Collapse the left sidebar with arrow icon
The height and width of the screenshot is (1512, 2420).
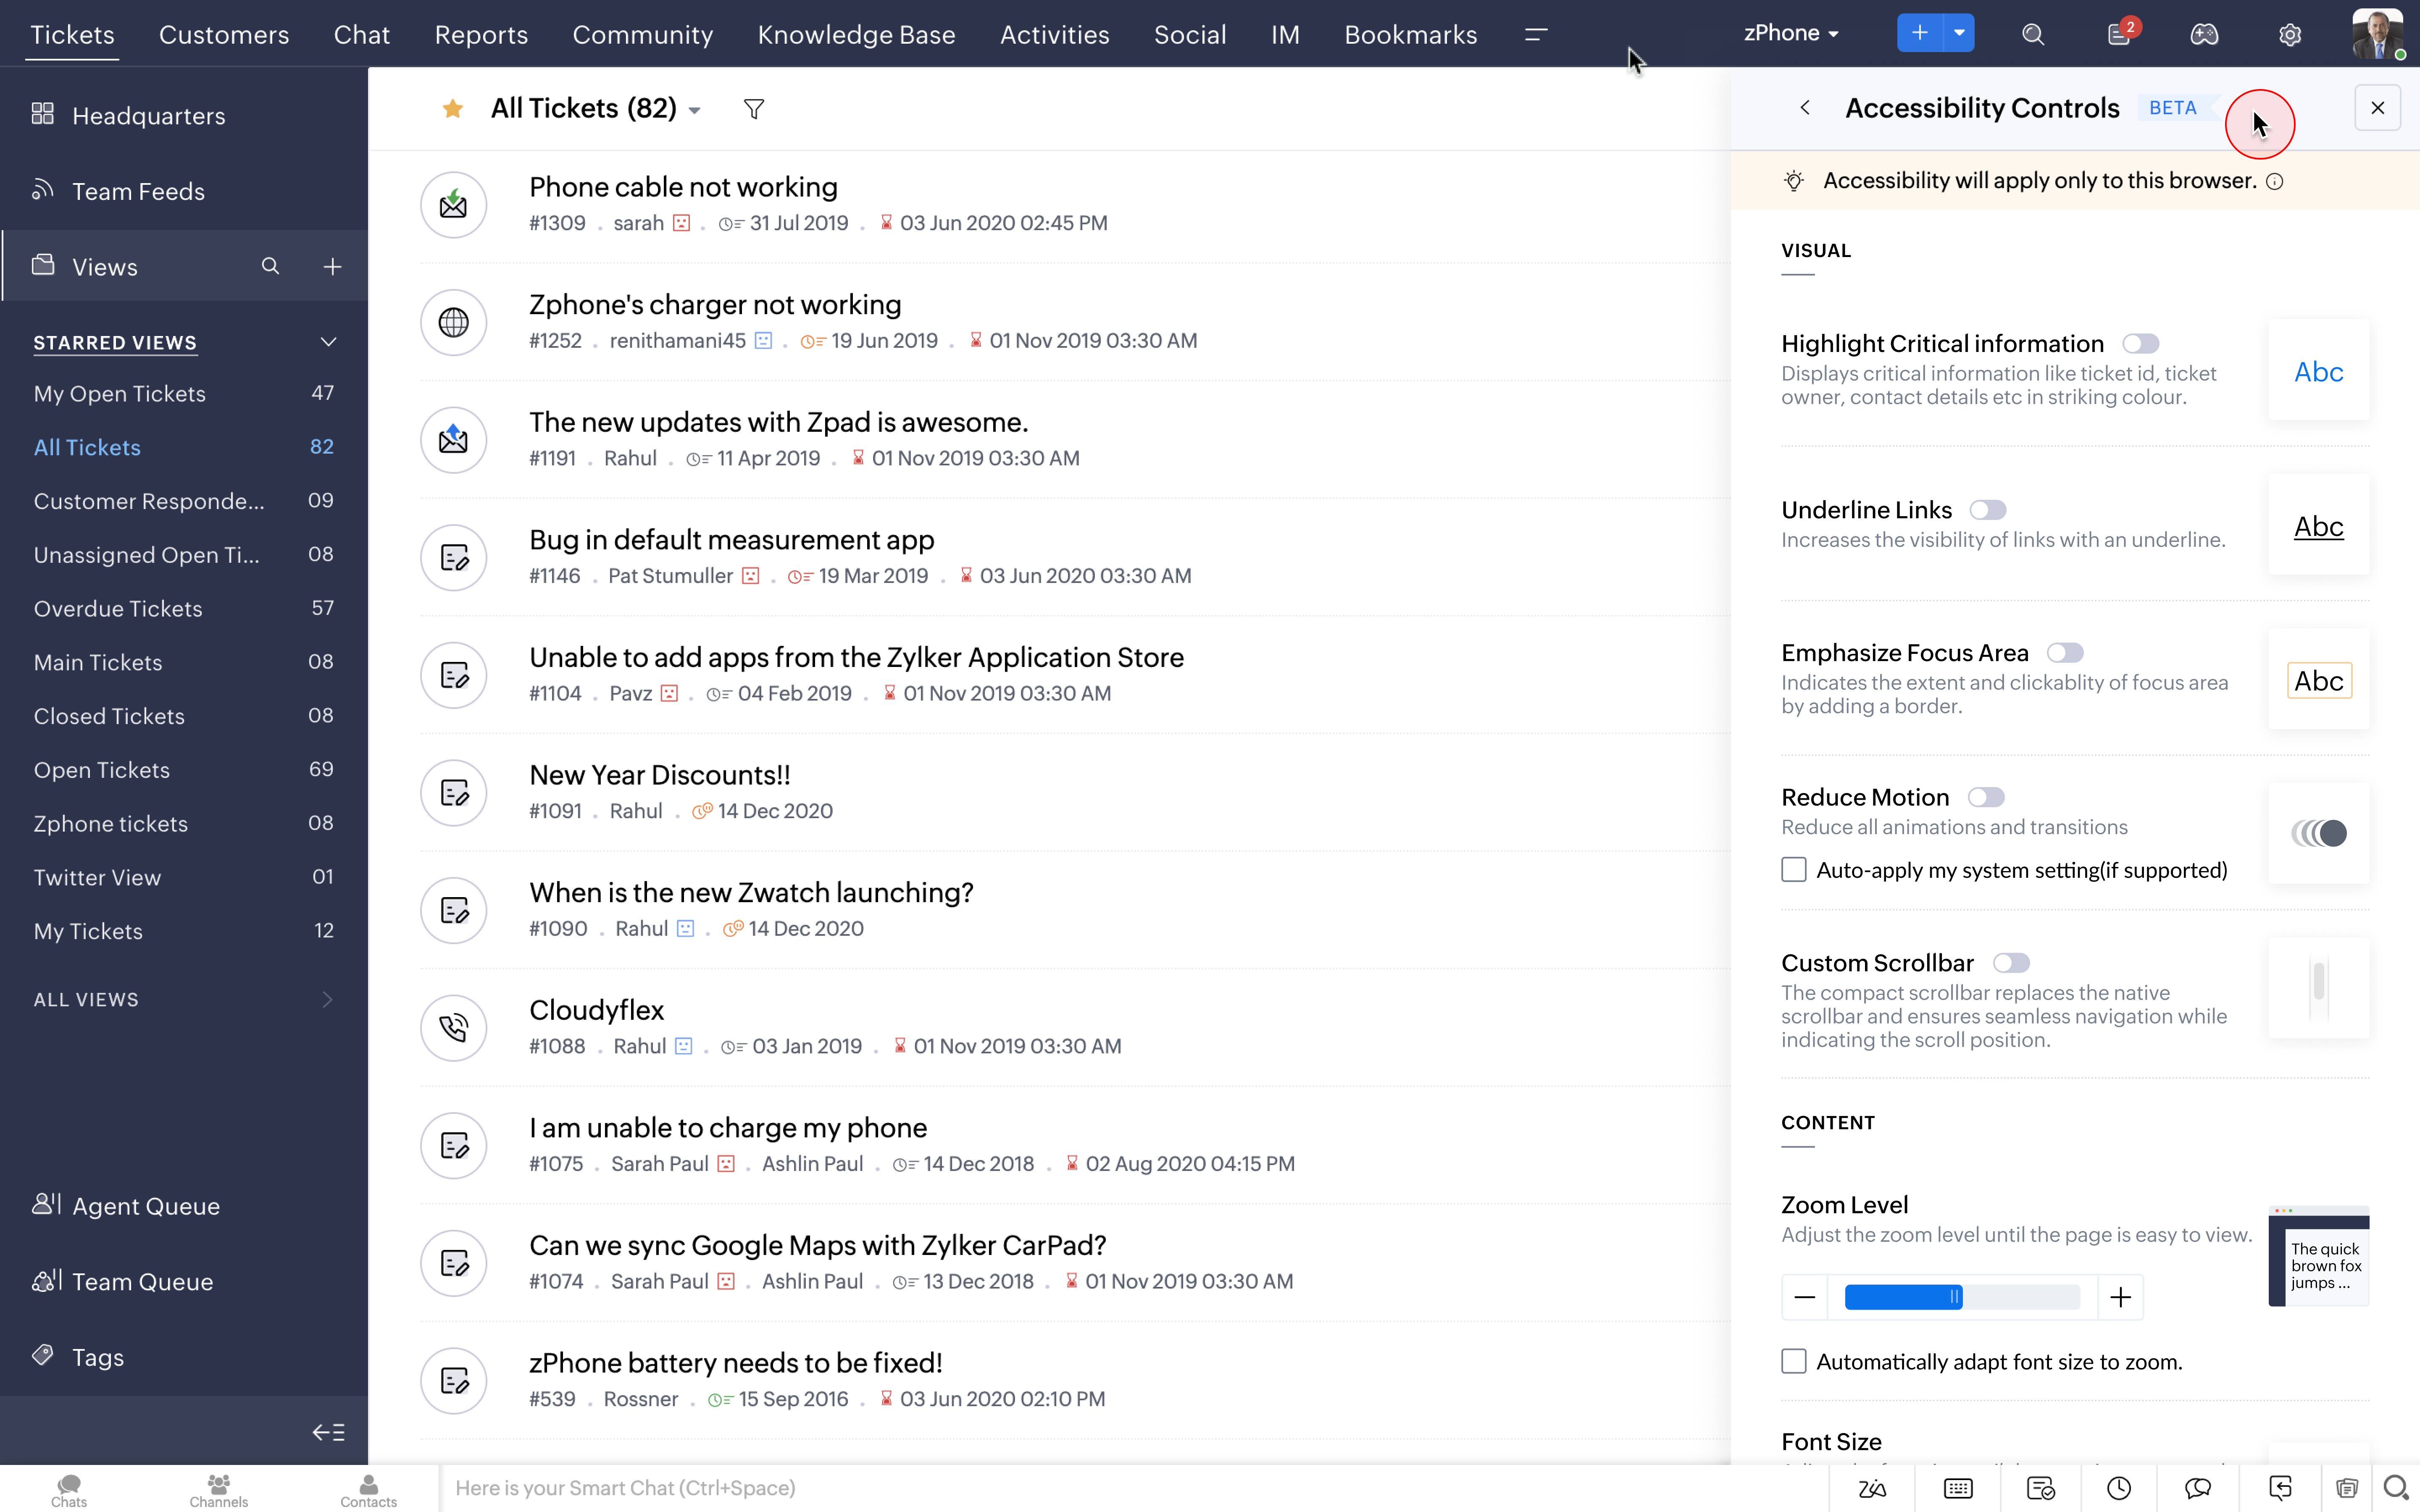[328, 1432]
